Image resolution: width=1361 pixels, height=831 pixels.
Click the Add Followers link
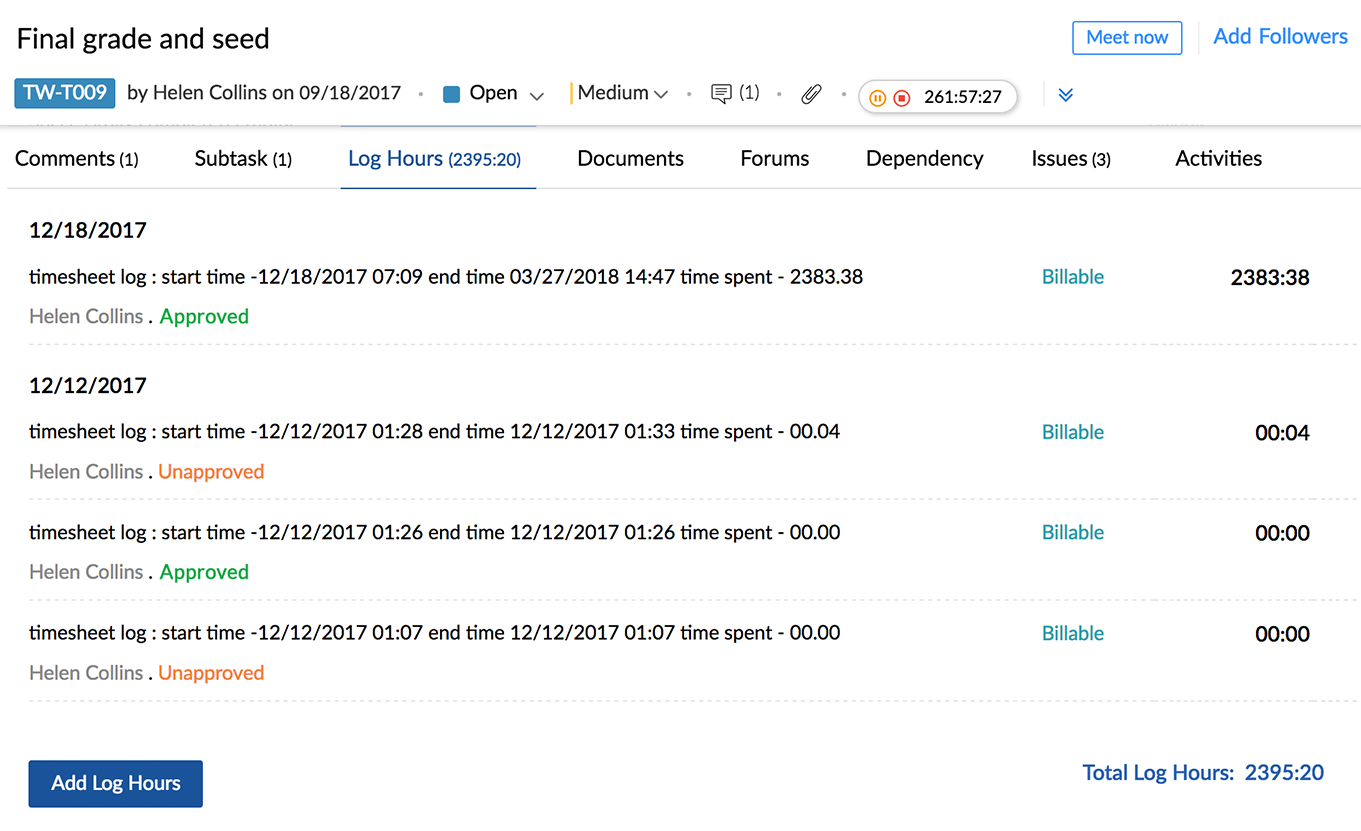[1280, 37]
